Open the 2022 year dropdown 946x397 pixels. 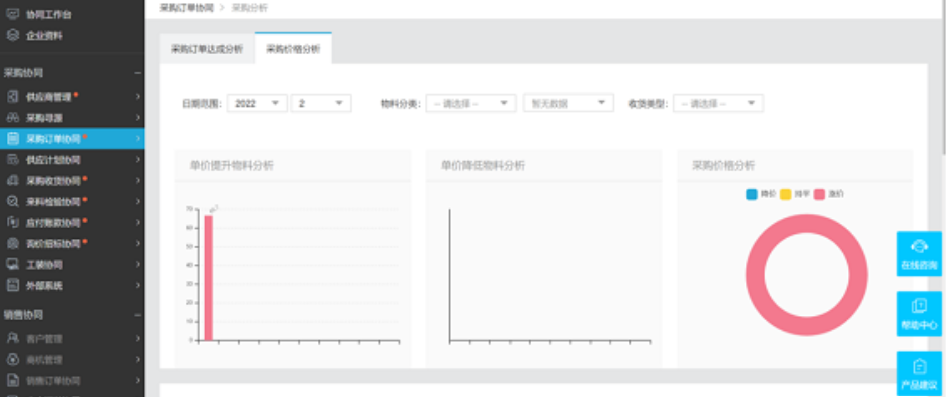[x=257, y=103]
